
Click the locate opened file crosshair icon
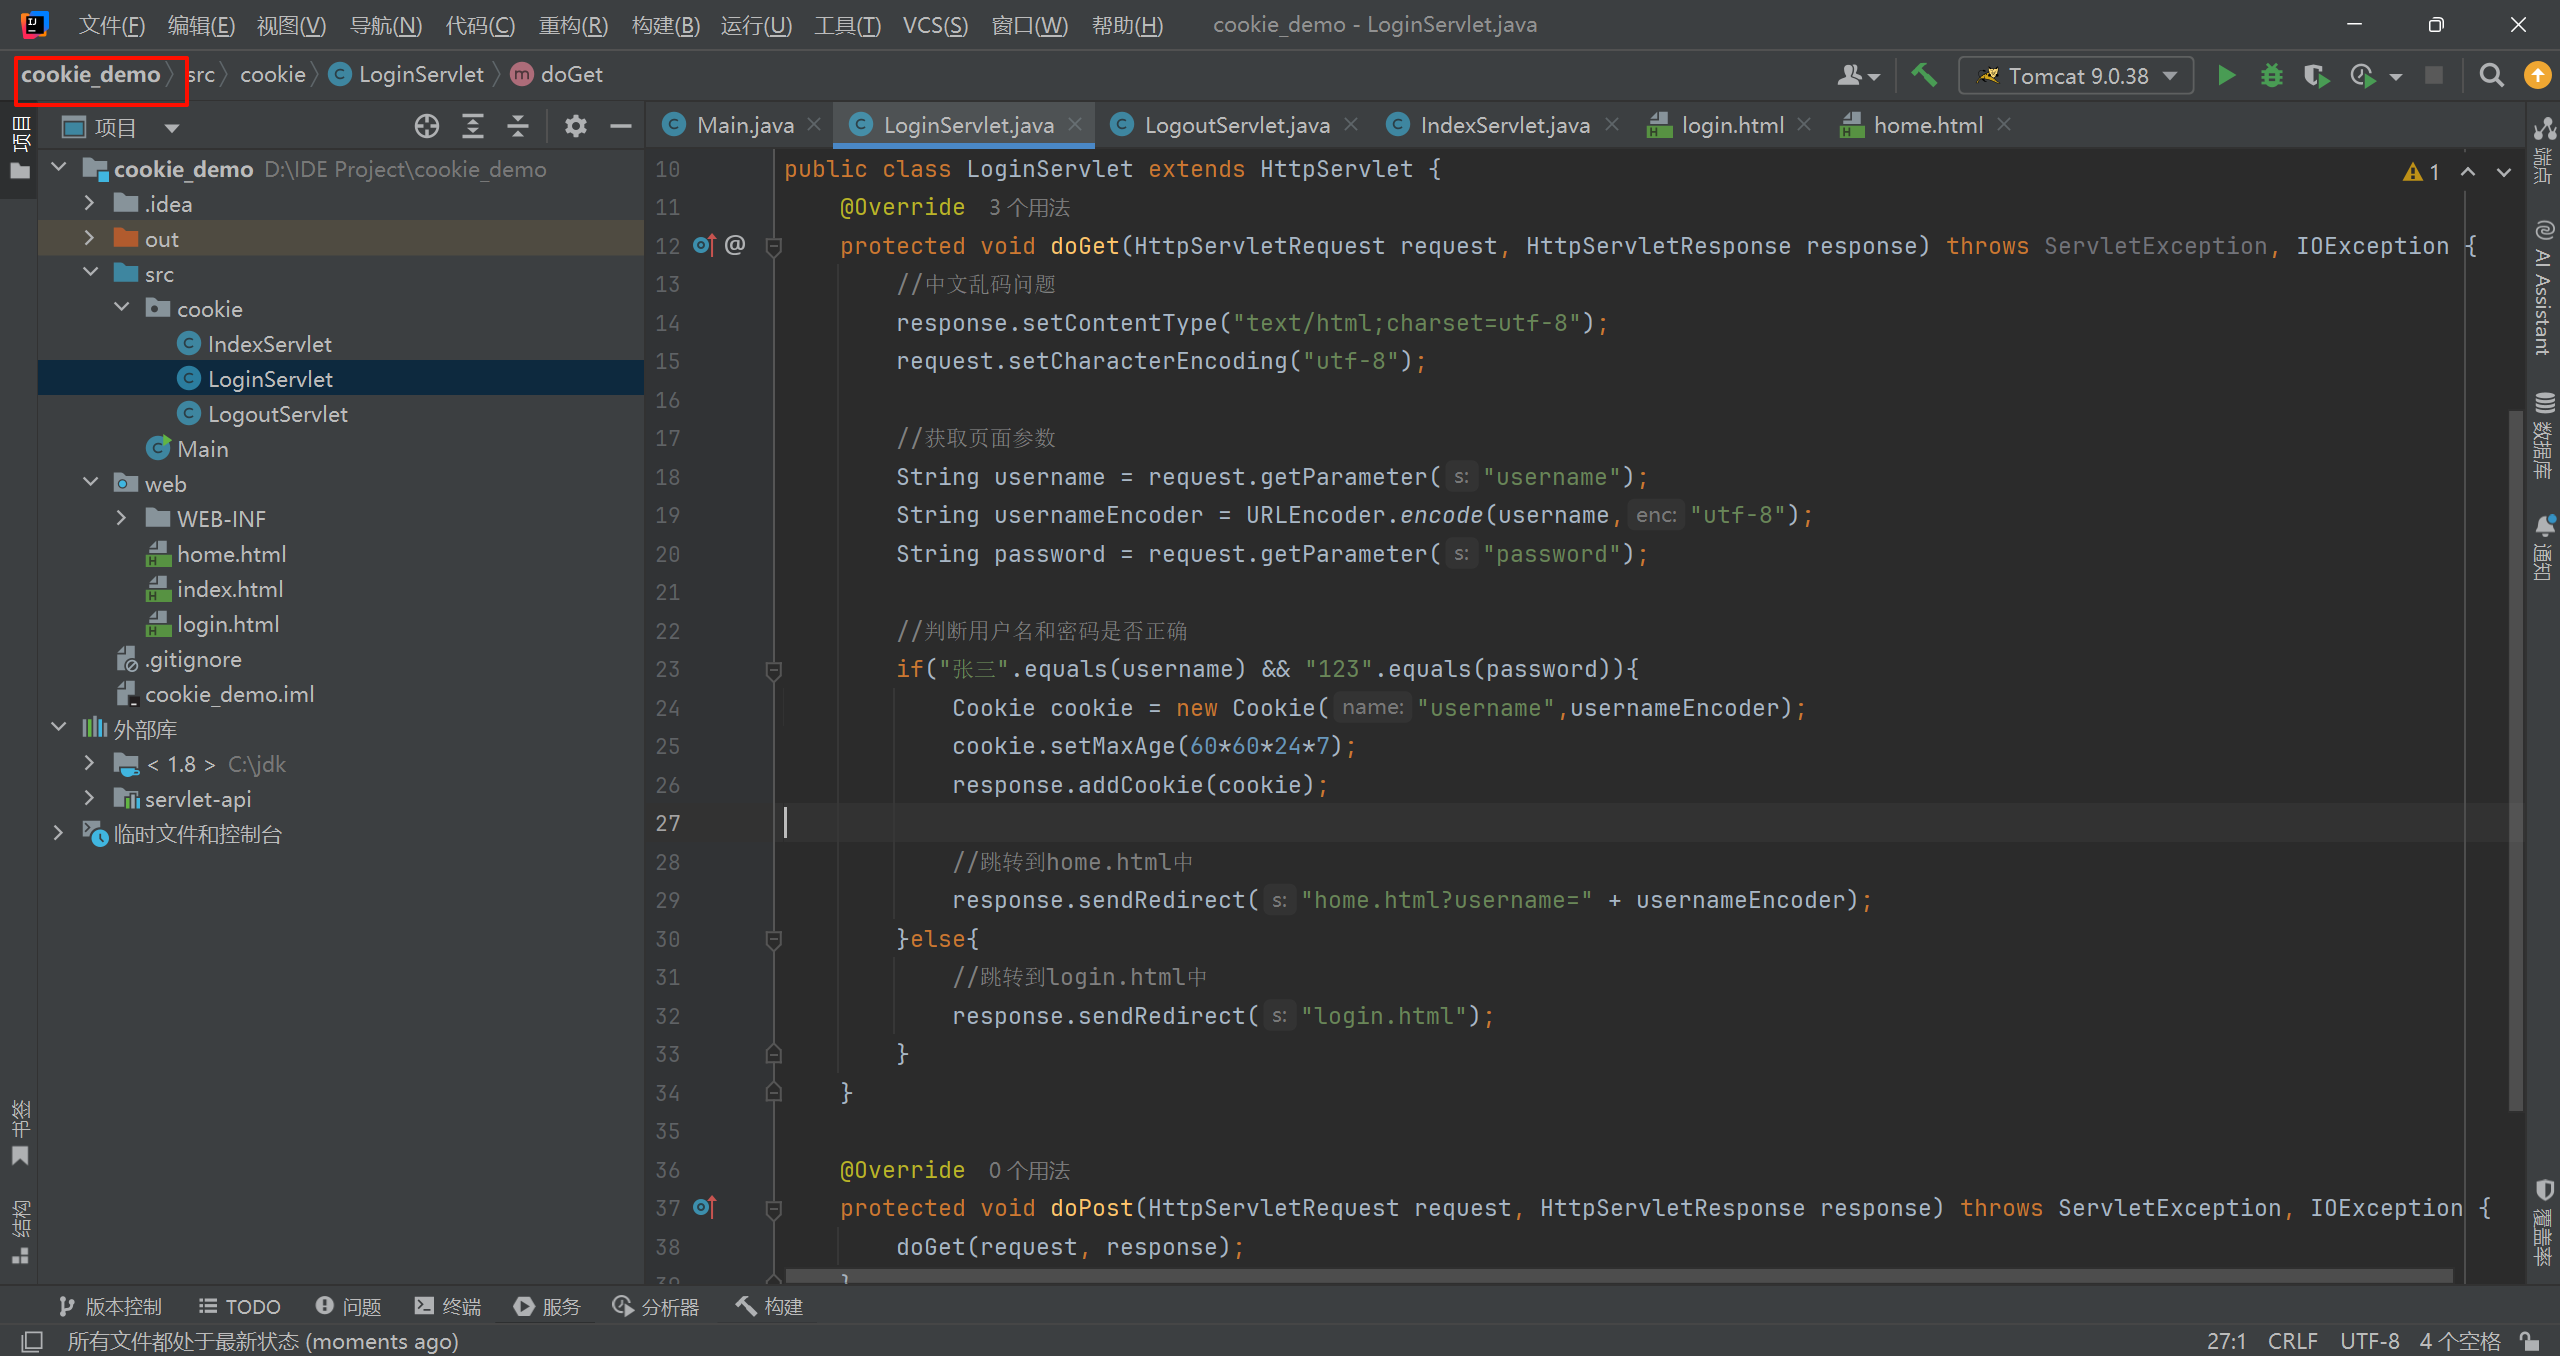tap(427, 126)
